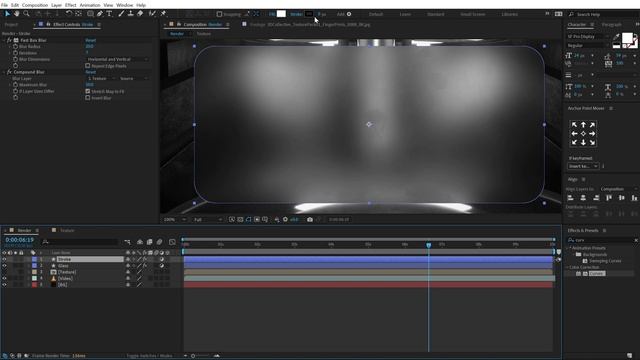Select the Rectangle shape tool

[x=90, y=14]
